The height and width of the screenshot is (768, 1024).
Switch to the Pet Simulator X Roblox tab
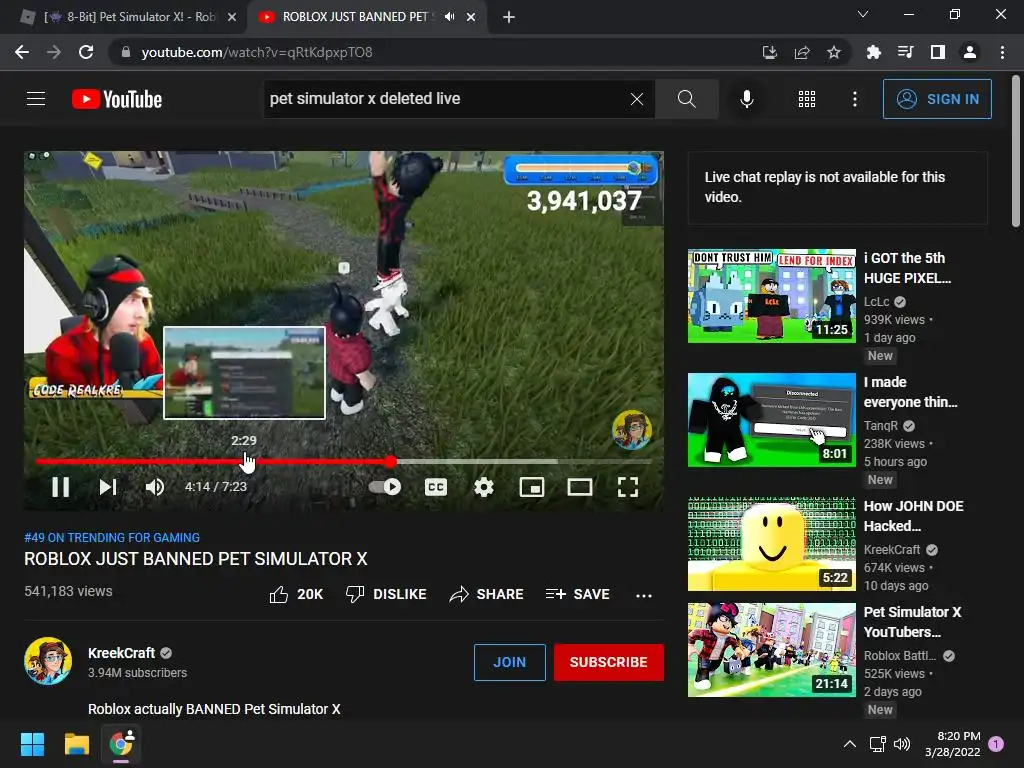point(129,17)
